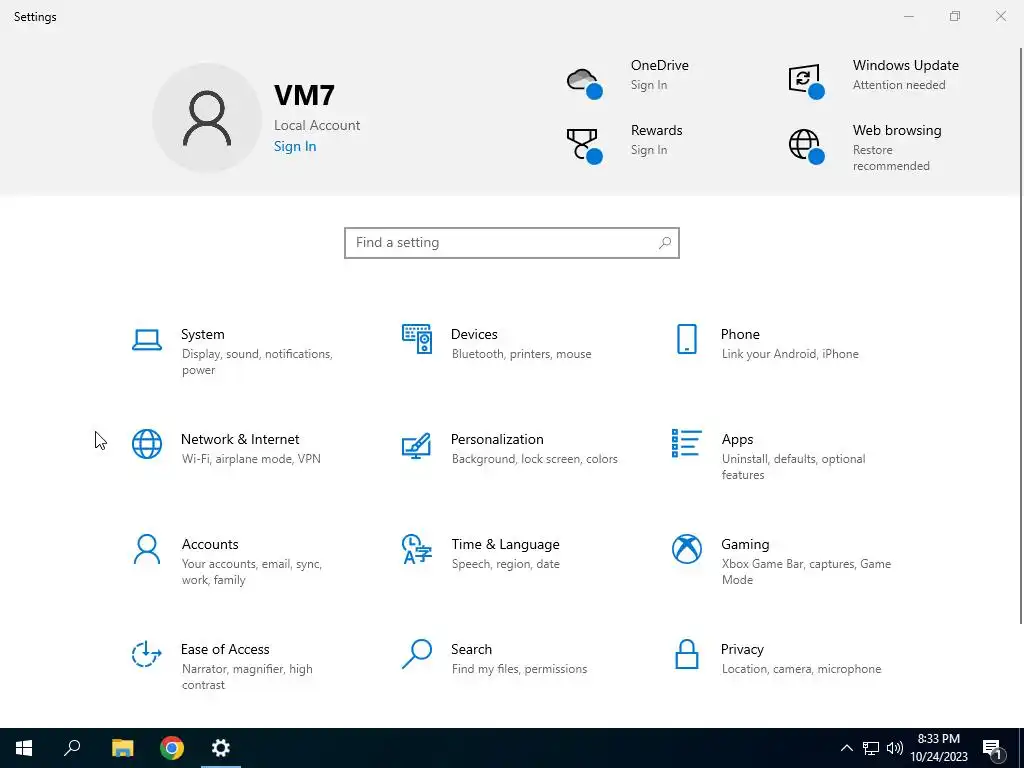Show hidden tray icons chevron

click(x=846, y=748)
